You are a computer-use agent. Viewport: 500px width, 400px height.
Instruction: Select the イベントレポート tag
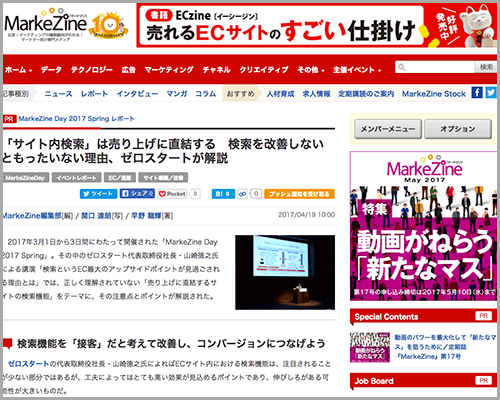[76, 178]
